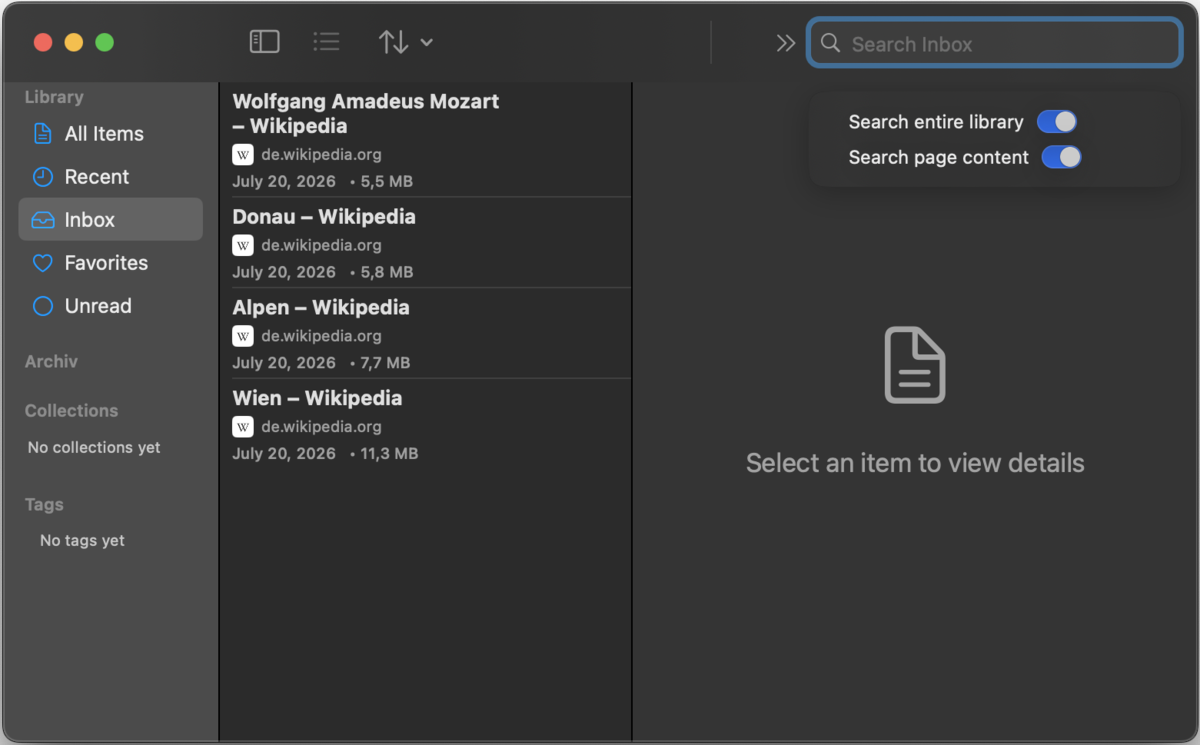The width and height of the screenshot is (1200, 745).
Task: Click Wikipedia favicon on Donau entry
Action: [x=243, y=245]
